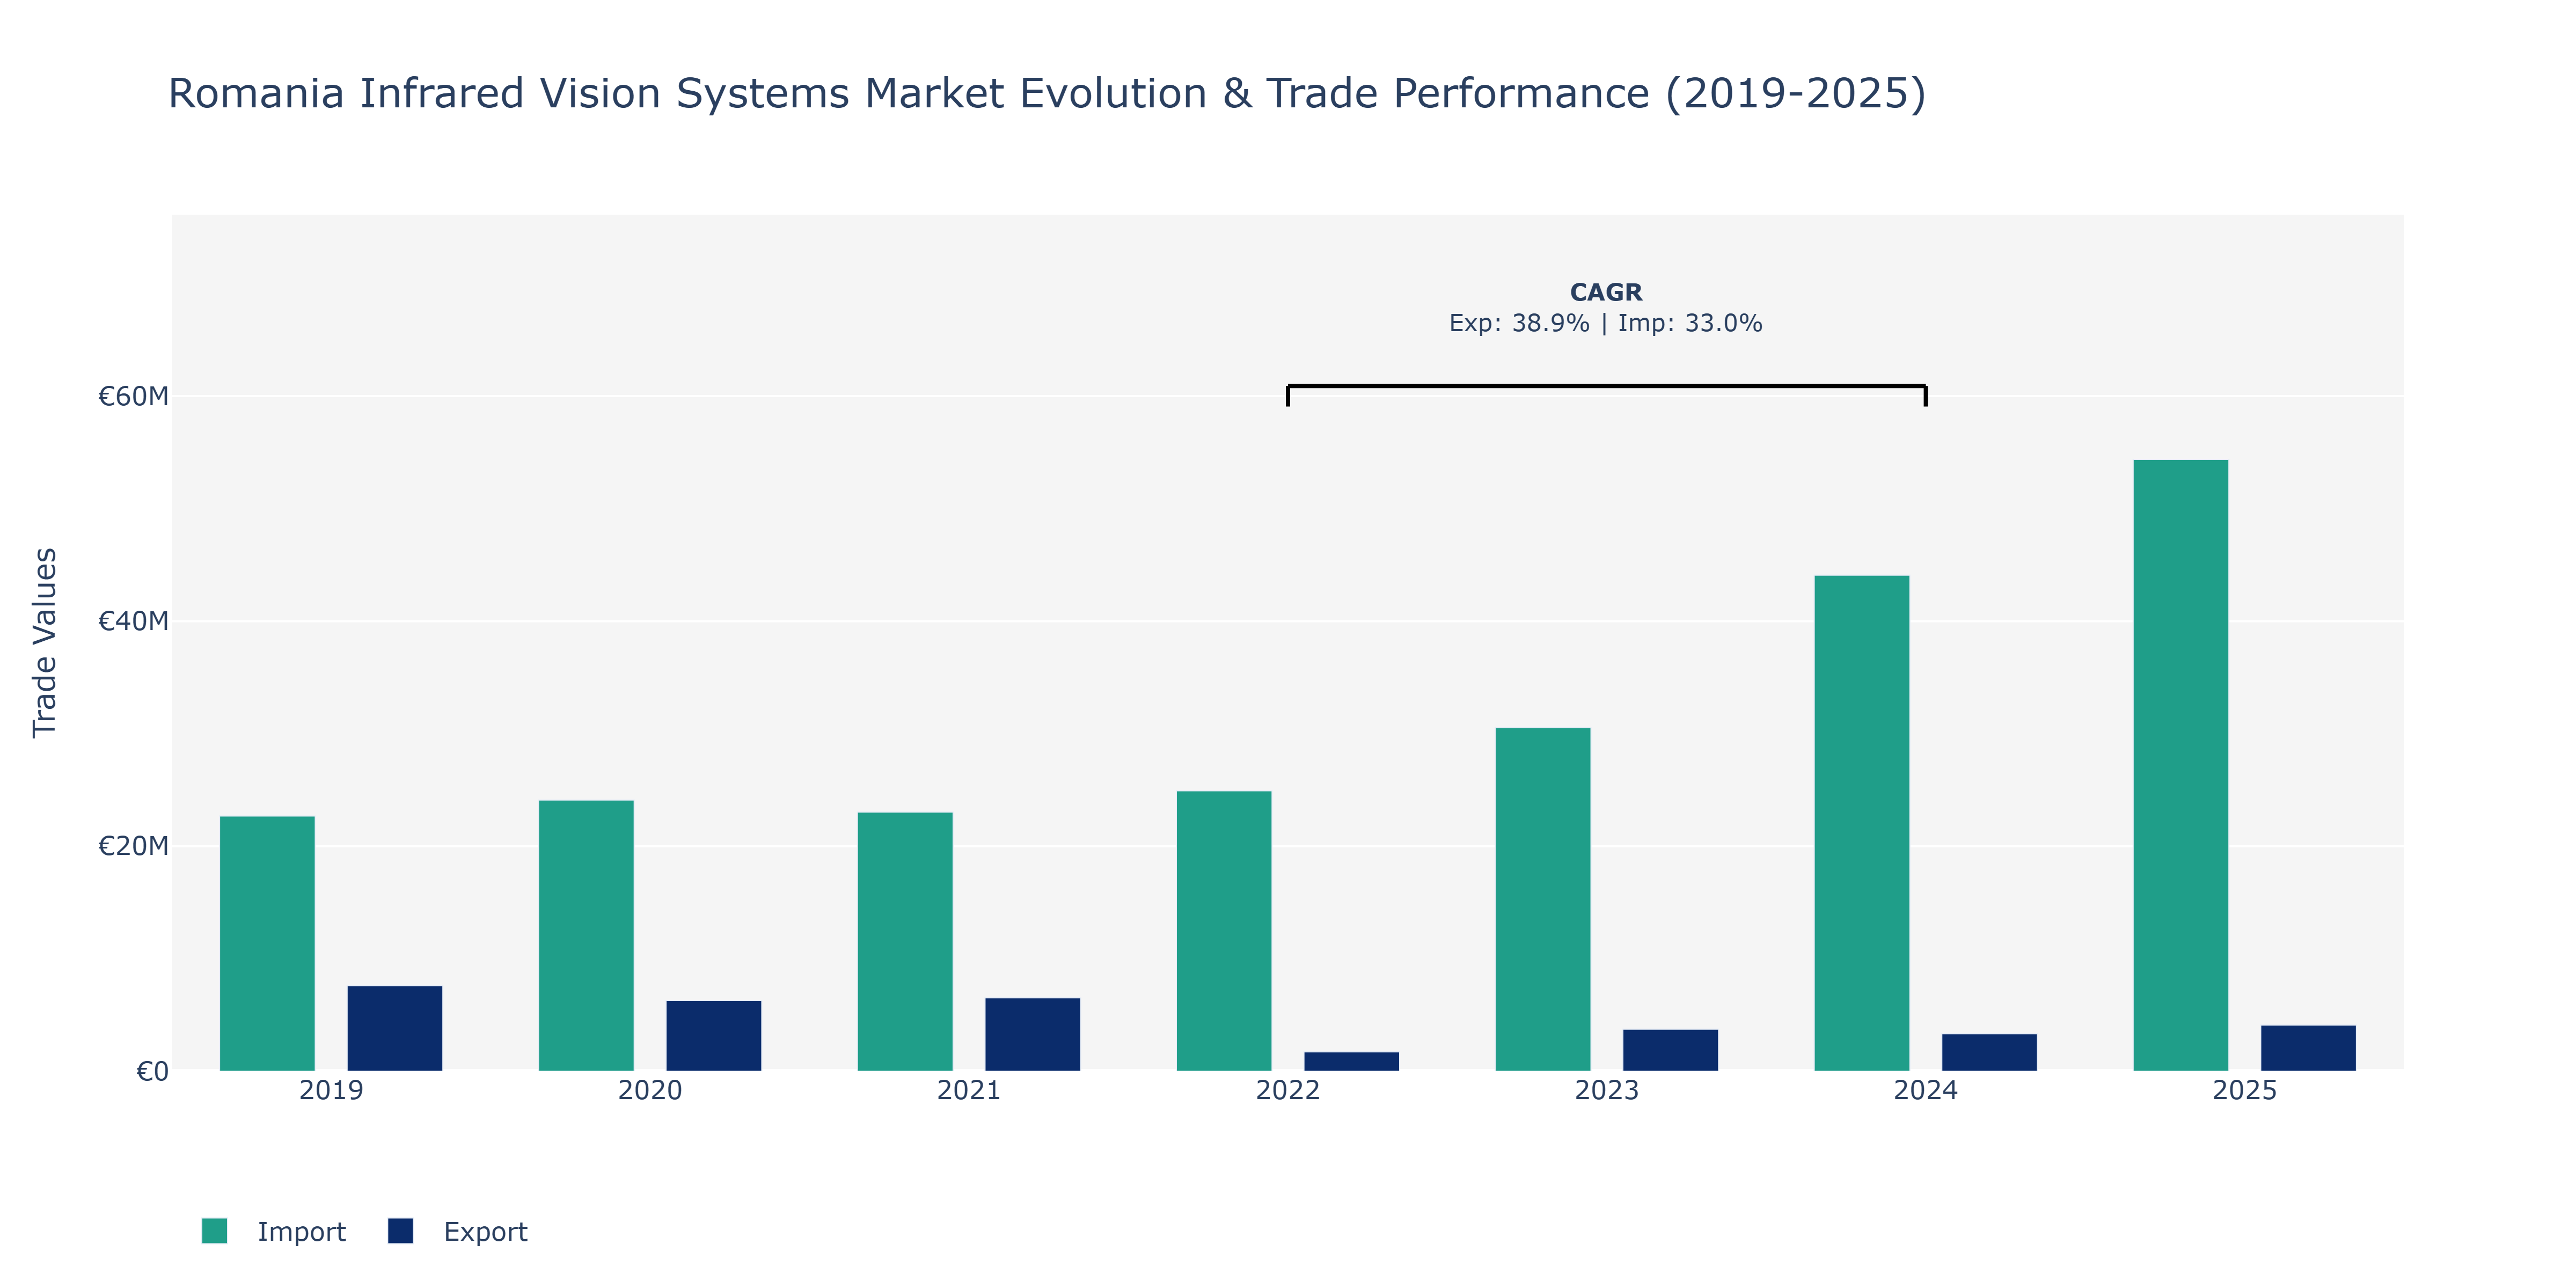This screenshot has width=2576, height=1288.
Task: Select the 2022 Import bar
Action: (1224, 931)
